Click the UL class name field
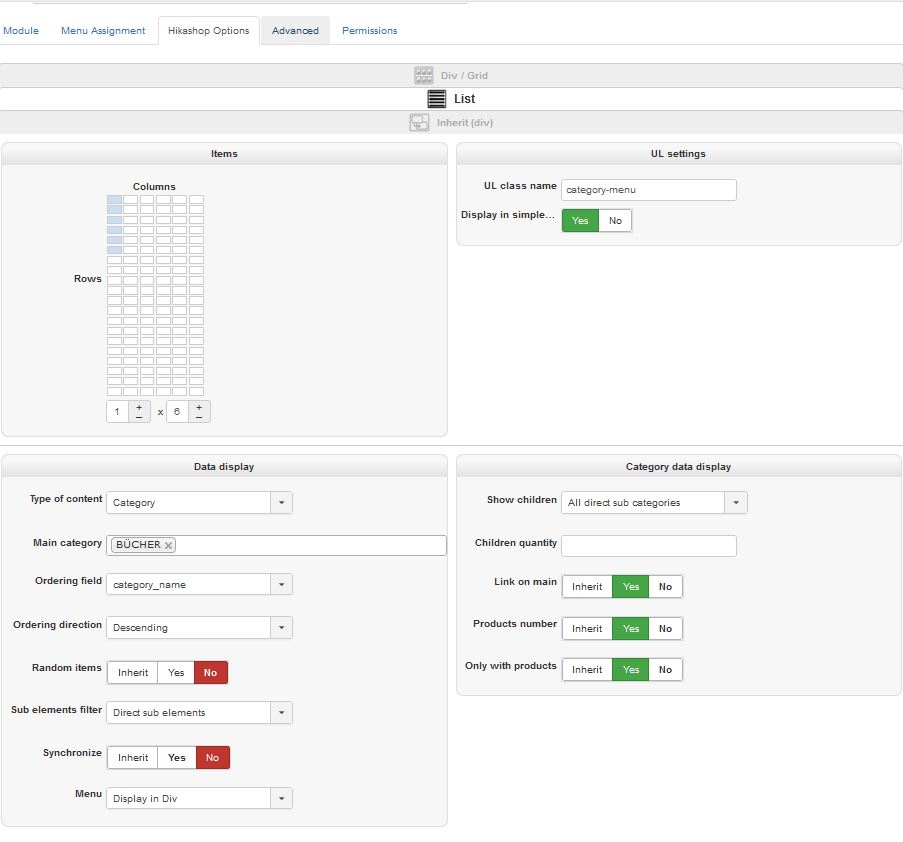The image size is (903, 842). 648,189
